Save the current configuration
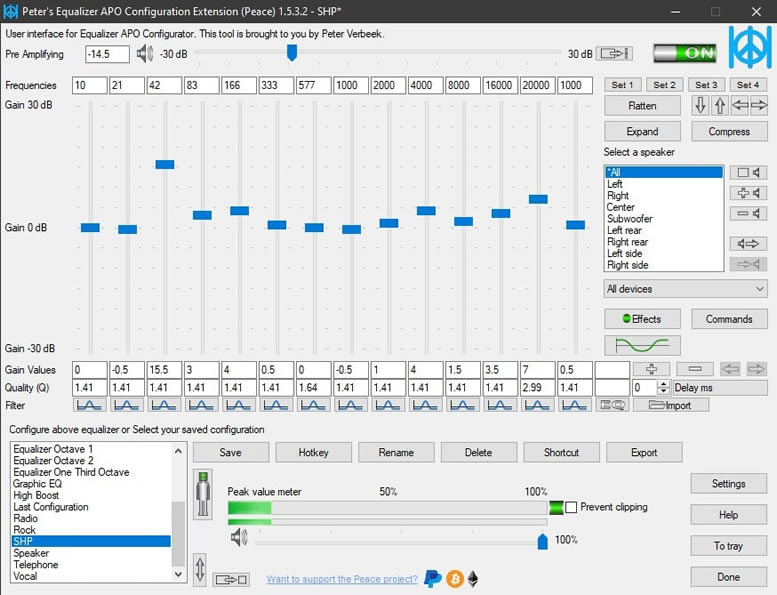The image size is (777, 595). pyautogui.click(x=230, y=452)
